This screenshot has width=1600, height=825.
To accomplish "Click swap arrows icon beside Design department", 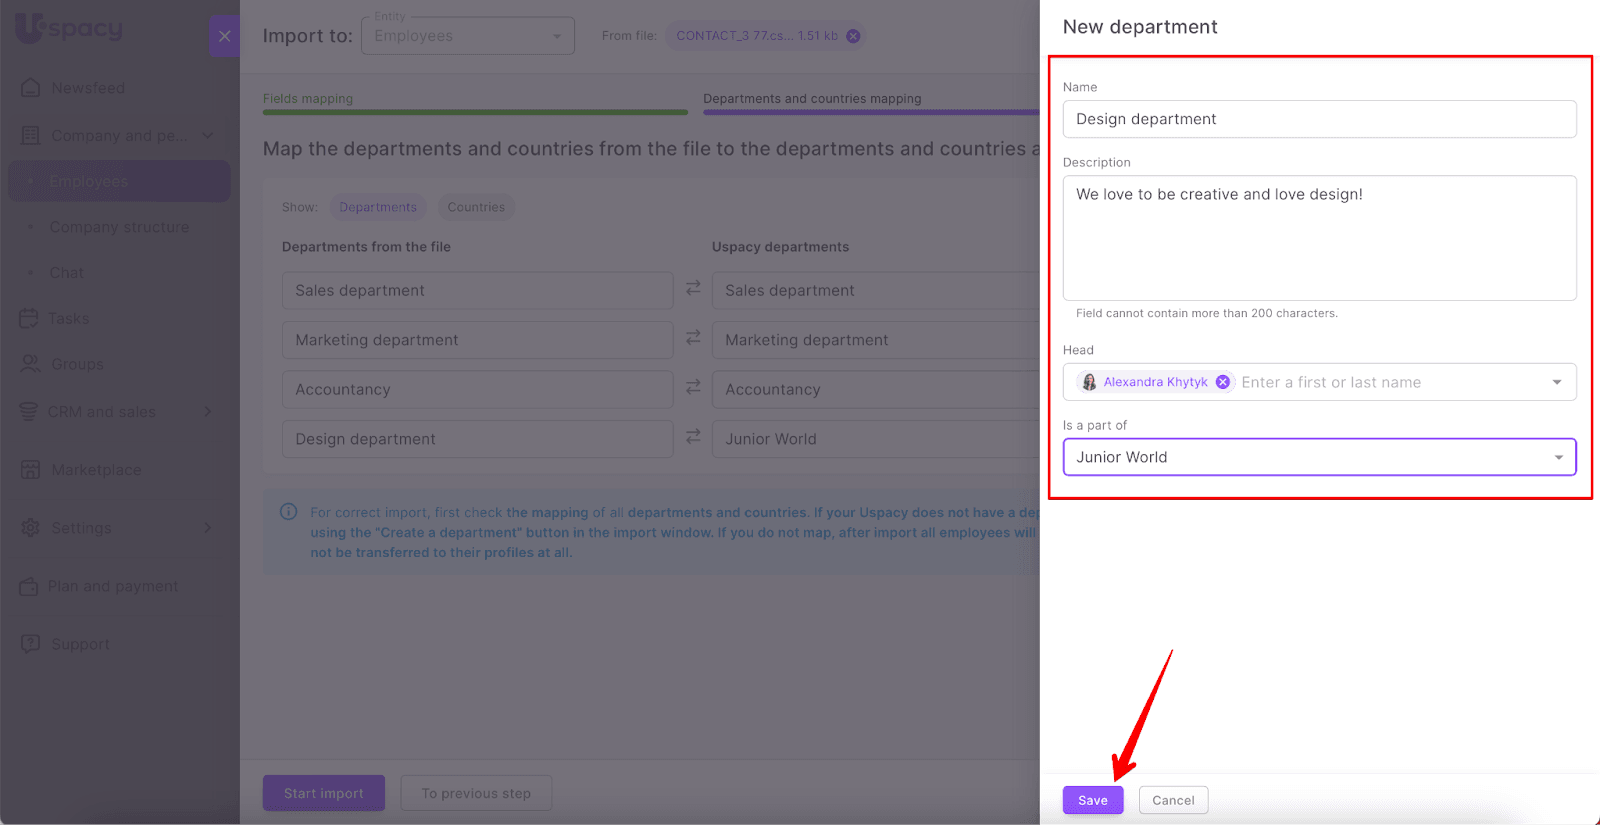I will coord(693,437).
